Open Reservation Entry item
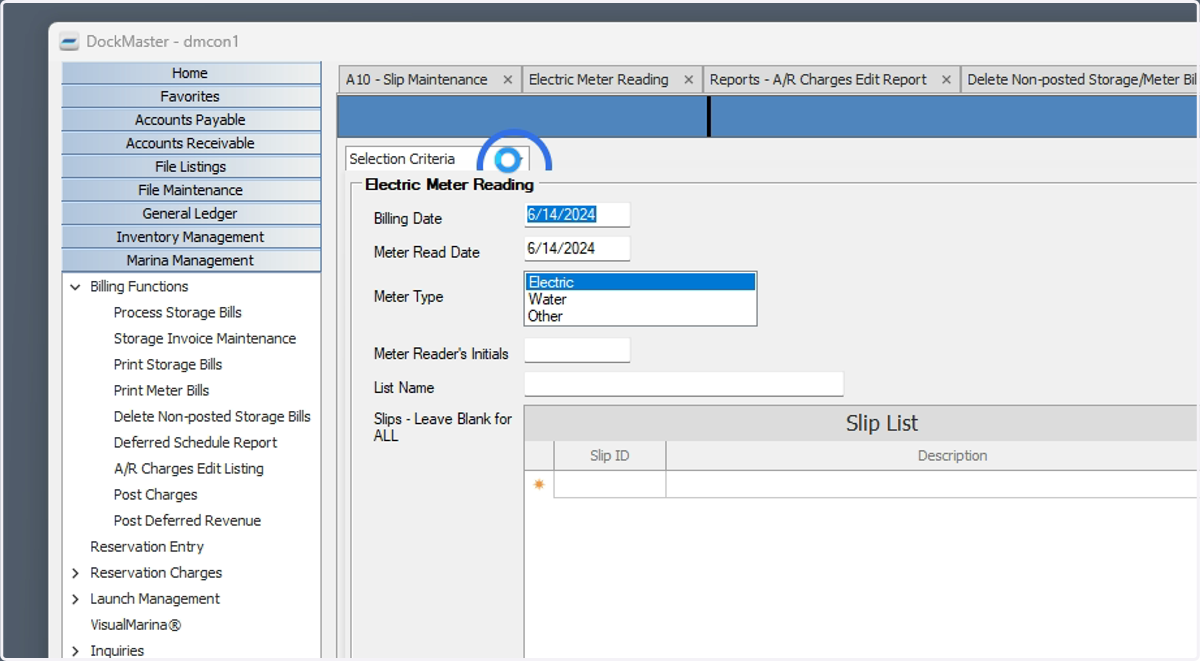1200x661 pixels. tap(147, 547)
